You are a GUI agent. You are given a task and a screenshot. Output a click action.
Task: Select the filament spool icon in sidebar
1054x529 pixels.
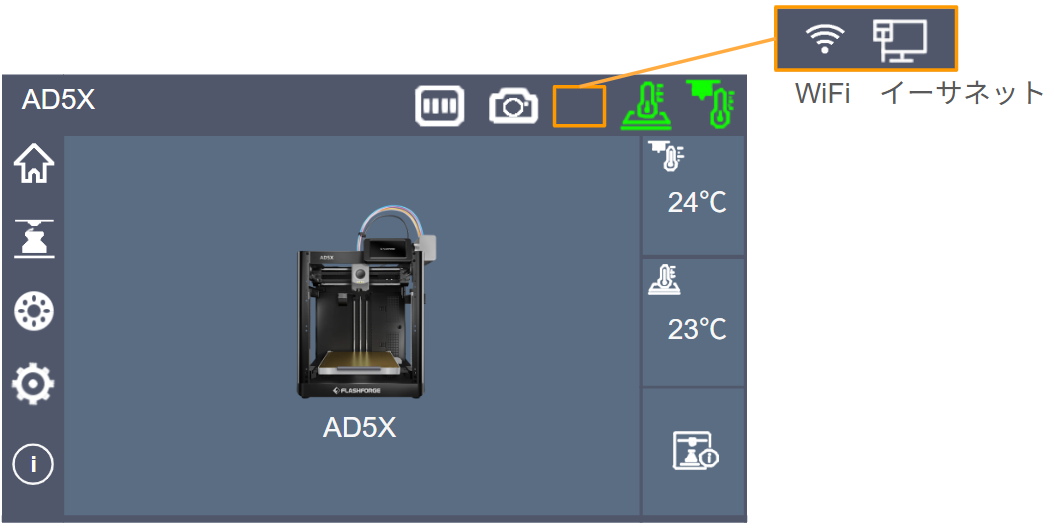click(x=34, y=311)
